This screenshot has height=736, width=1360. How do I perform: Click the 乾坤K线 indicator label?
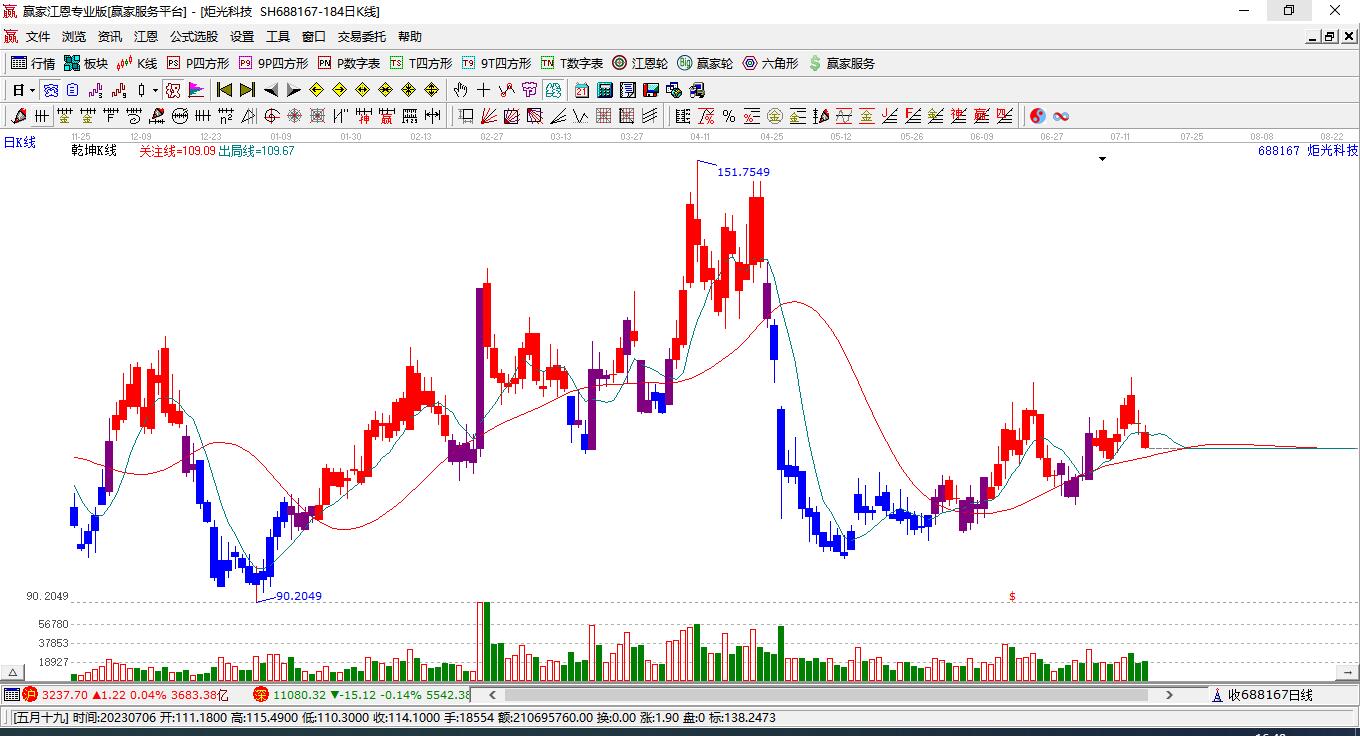pos(94,151)
